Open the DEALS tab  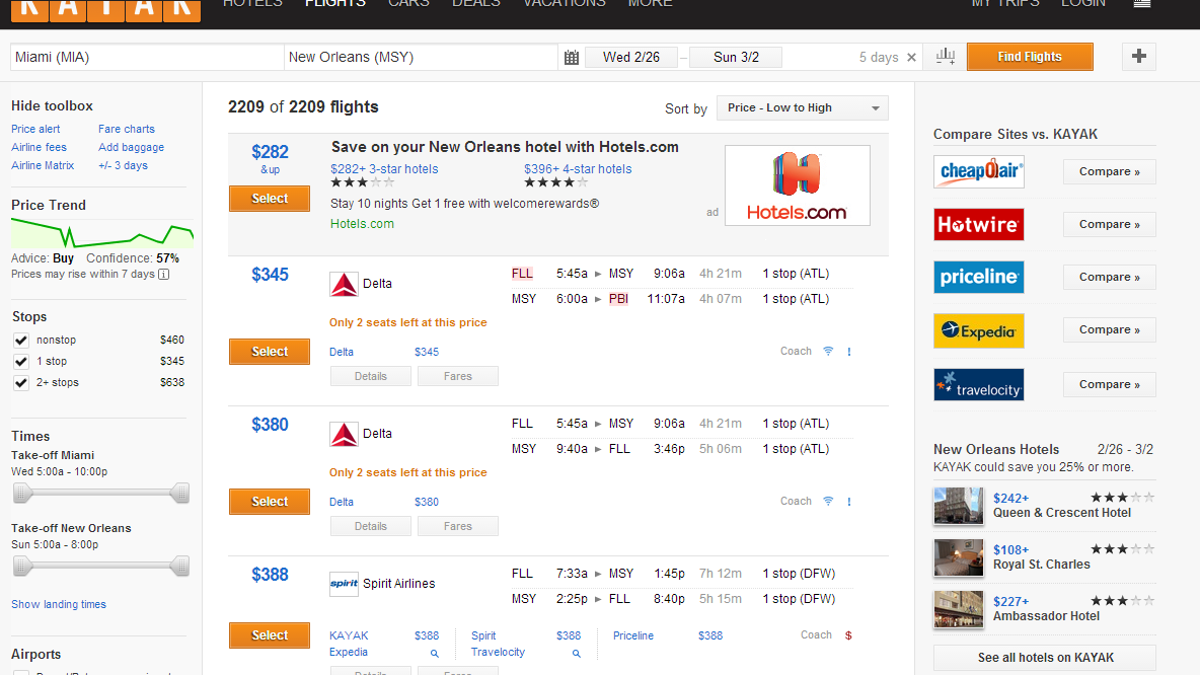pos(476,4)
